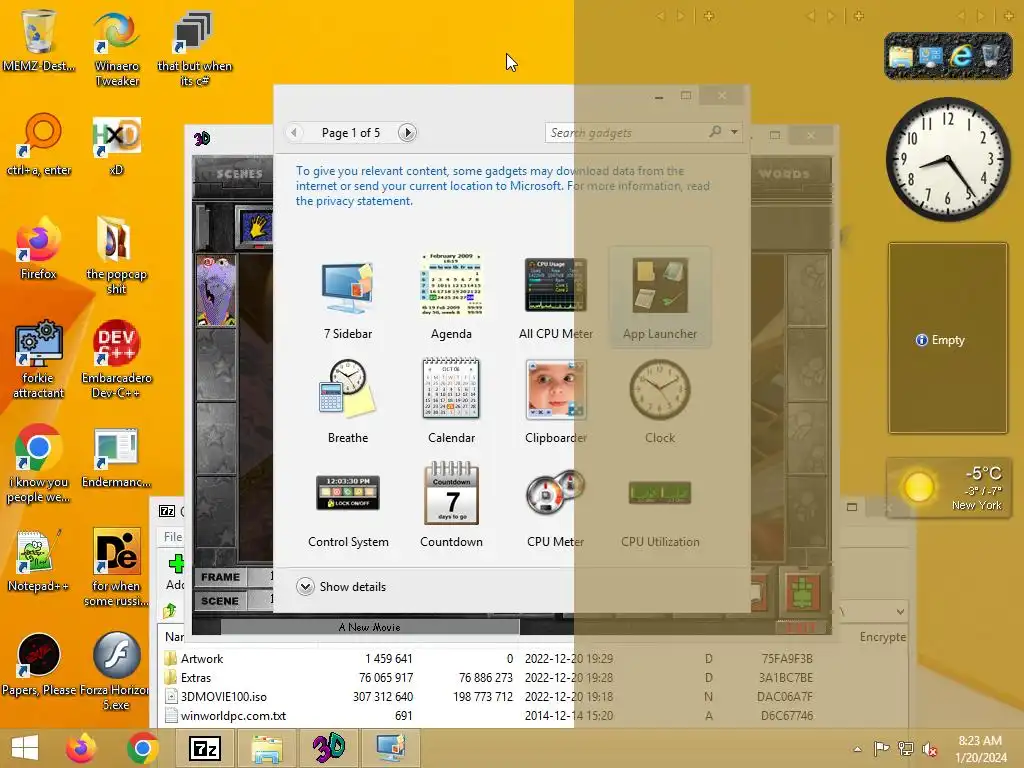Select the Control System gadget

(347, 505)
